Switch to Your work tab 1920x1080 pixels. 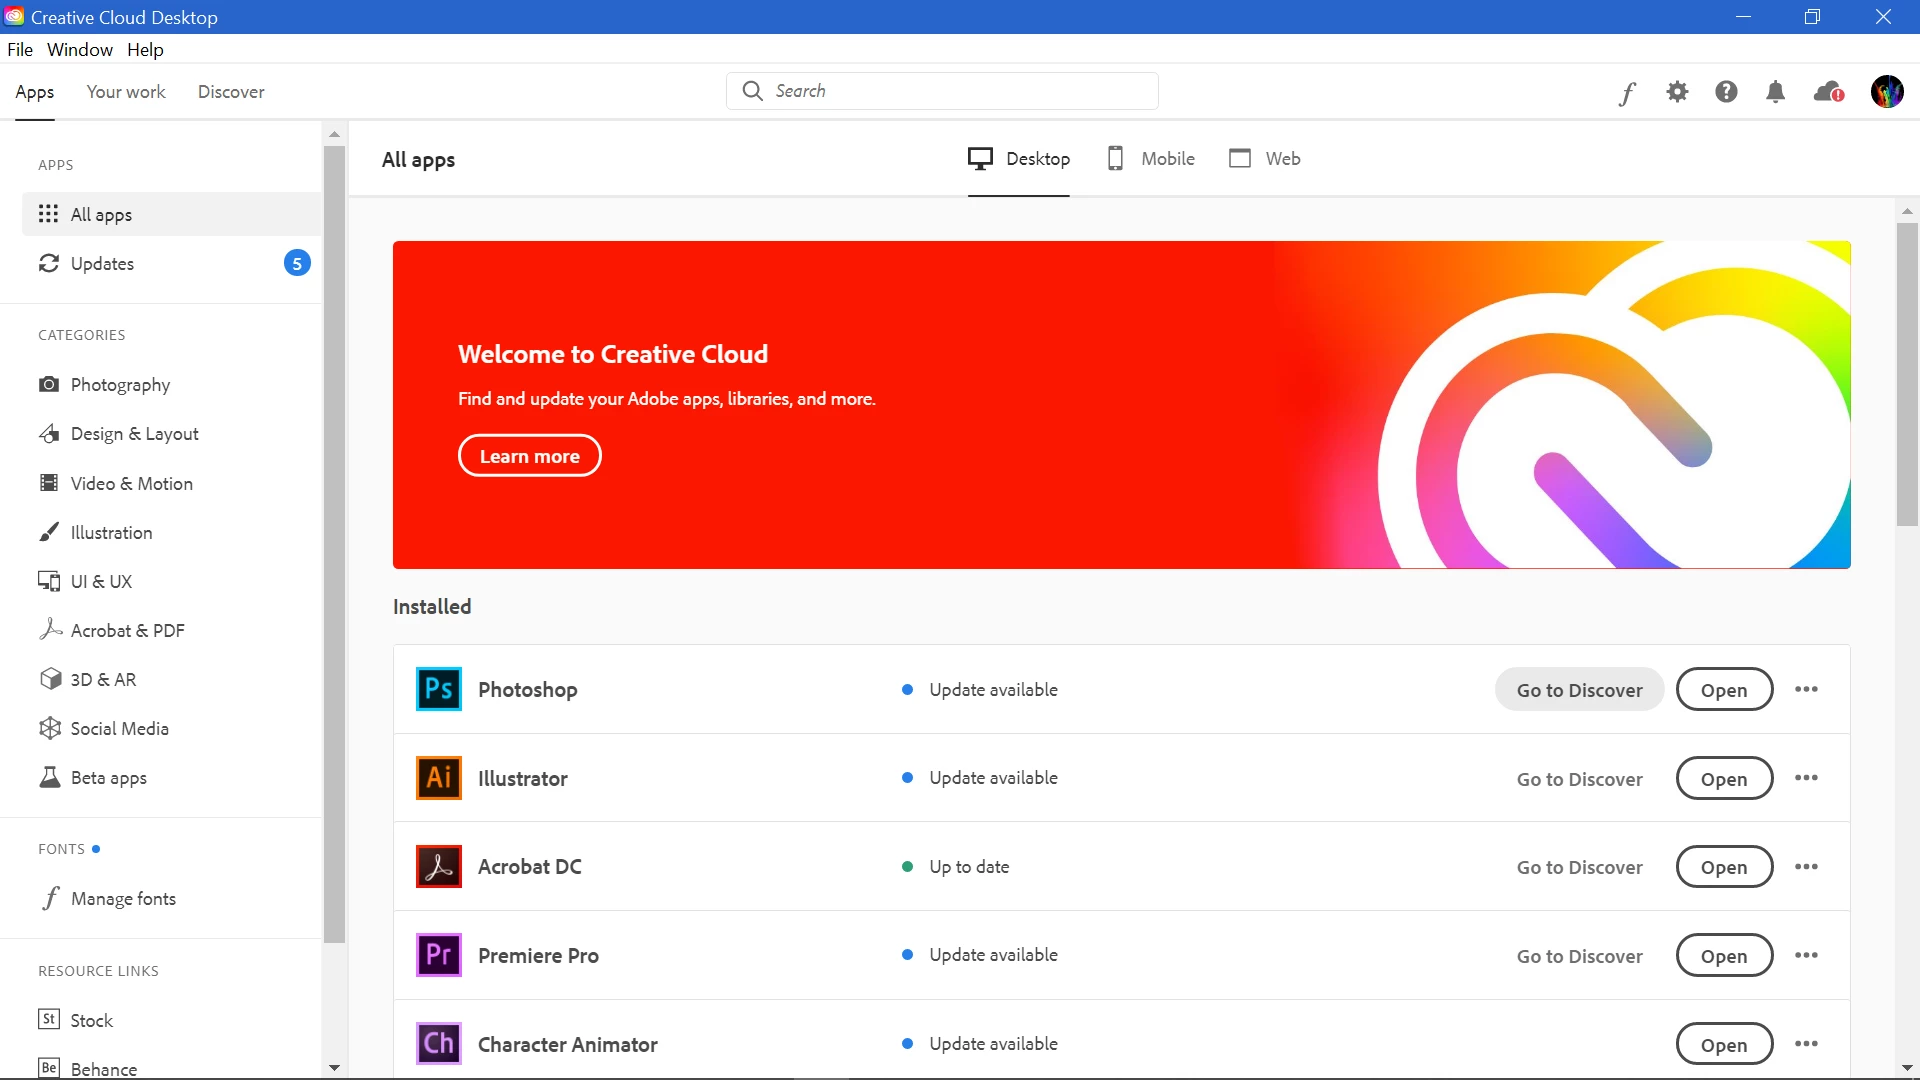coord(126,92)
